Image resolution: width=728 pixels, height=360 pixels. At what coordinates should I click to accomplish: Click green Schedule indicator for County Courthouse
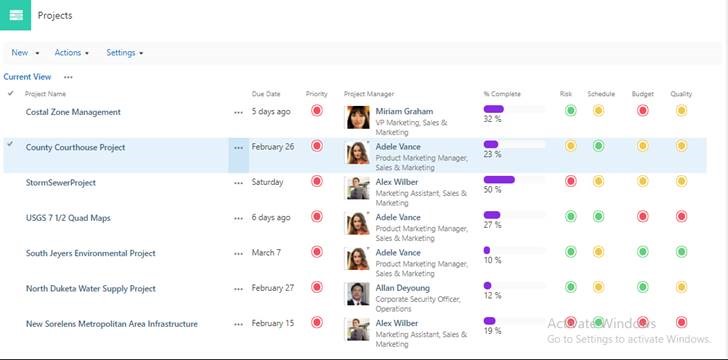tap(598, 146)
